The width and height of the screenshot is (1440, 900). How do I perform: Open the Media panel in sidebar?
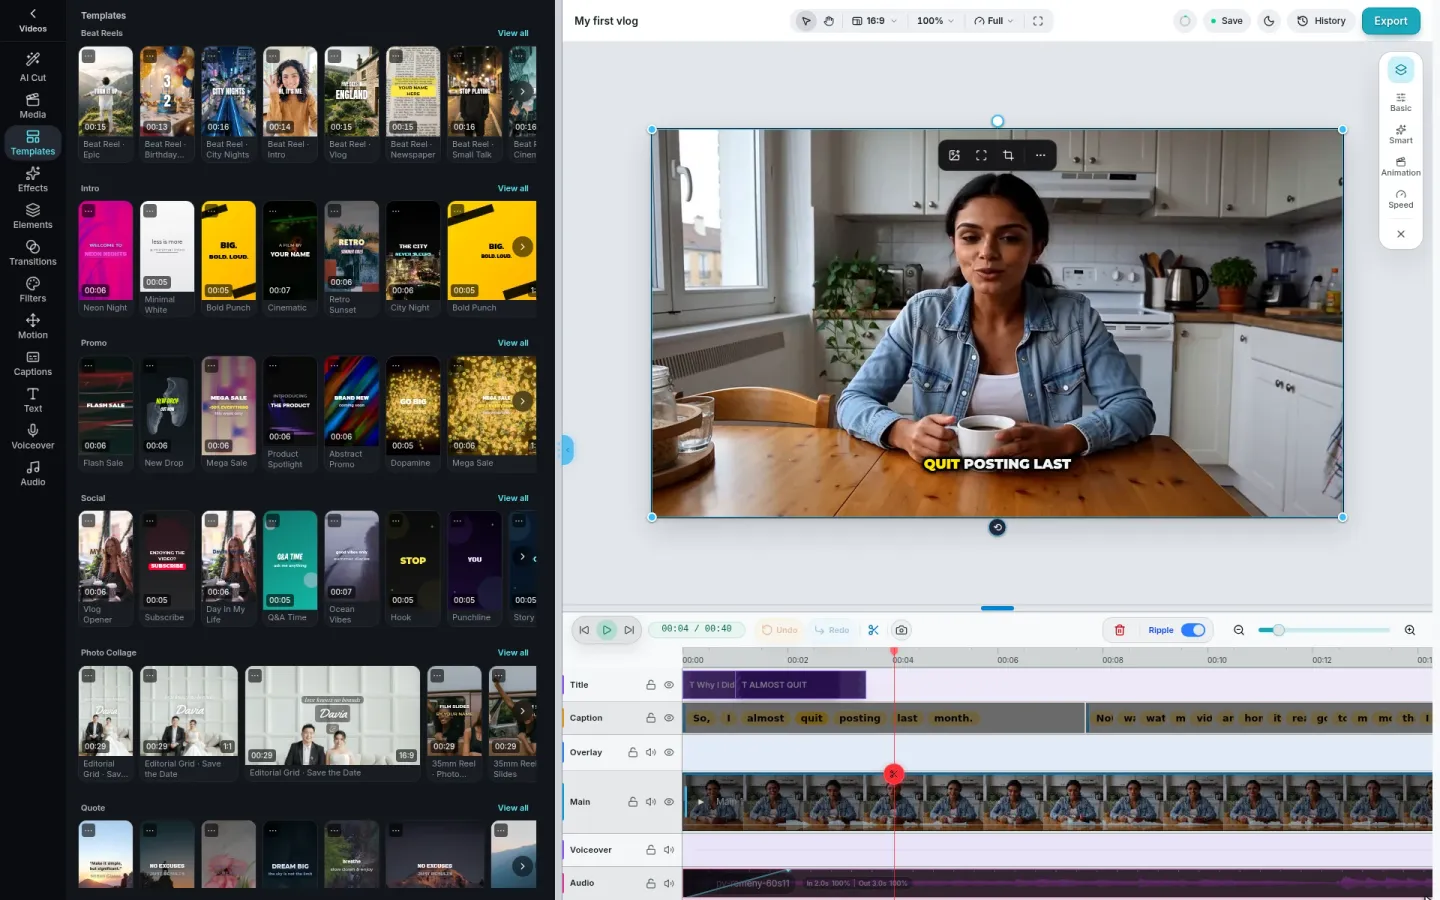coord(33,105)
